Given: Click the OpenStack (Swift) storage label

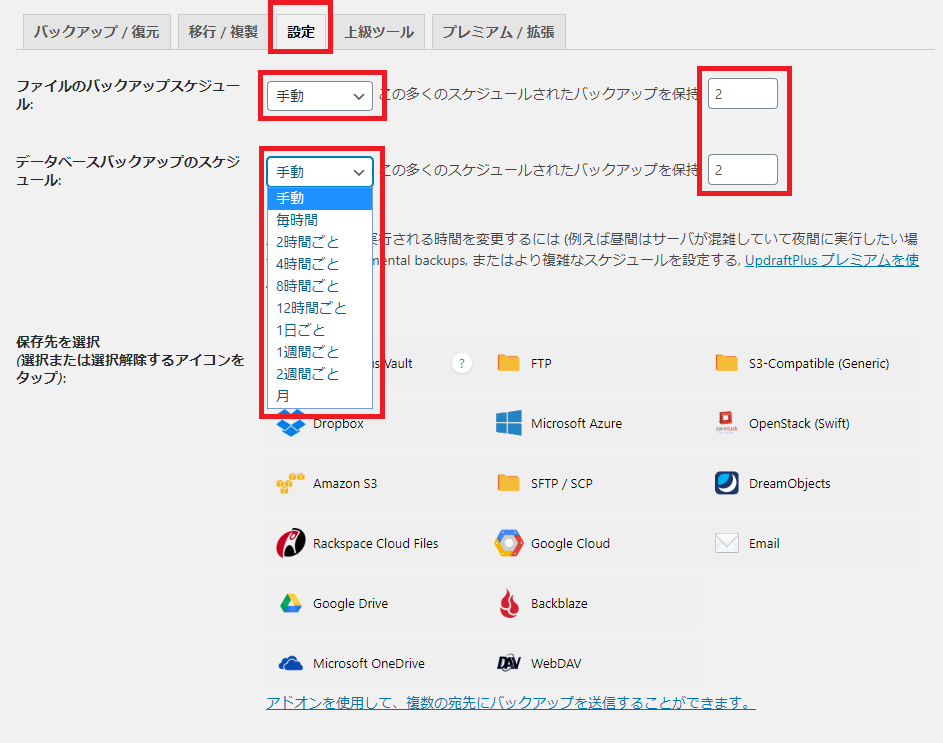Looking at the screenshot, I should tap(799, 424).
